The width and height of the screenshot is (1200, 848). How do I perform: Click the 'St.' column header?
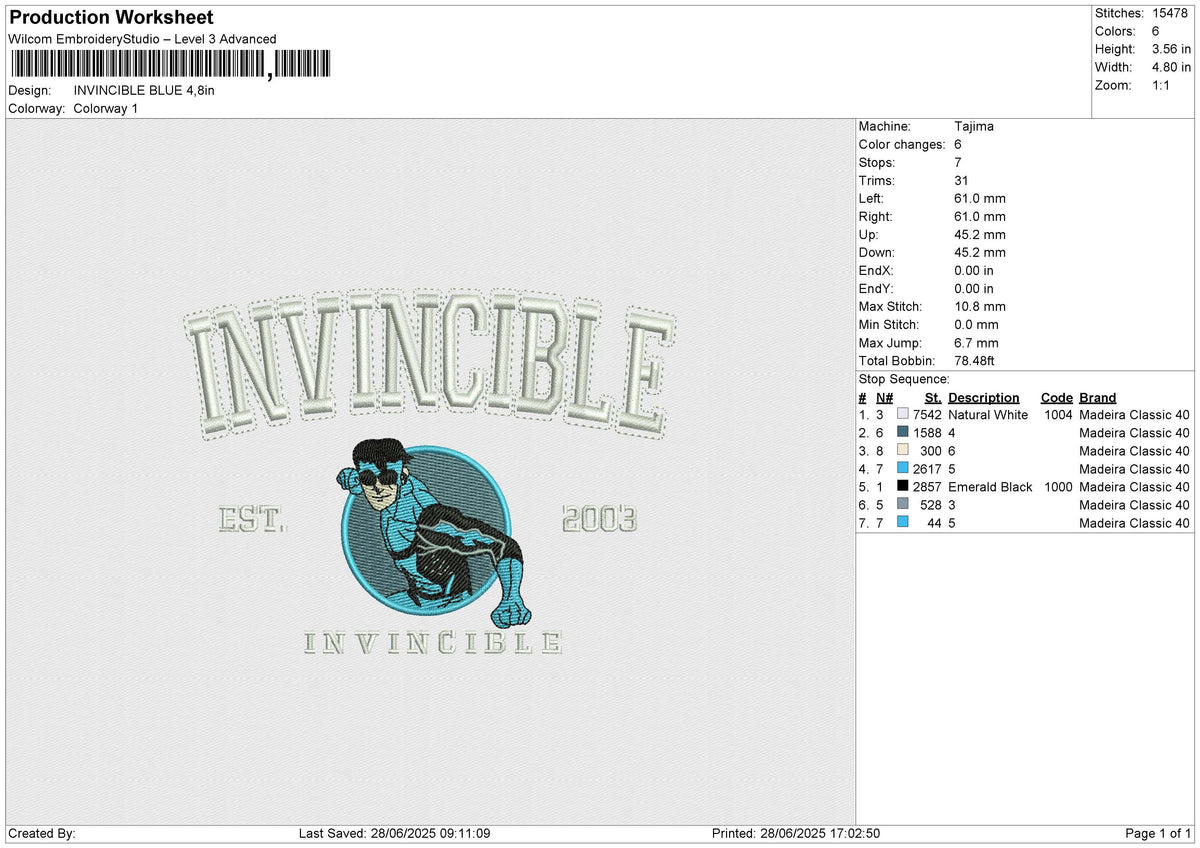point(933,398)
